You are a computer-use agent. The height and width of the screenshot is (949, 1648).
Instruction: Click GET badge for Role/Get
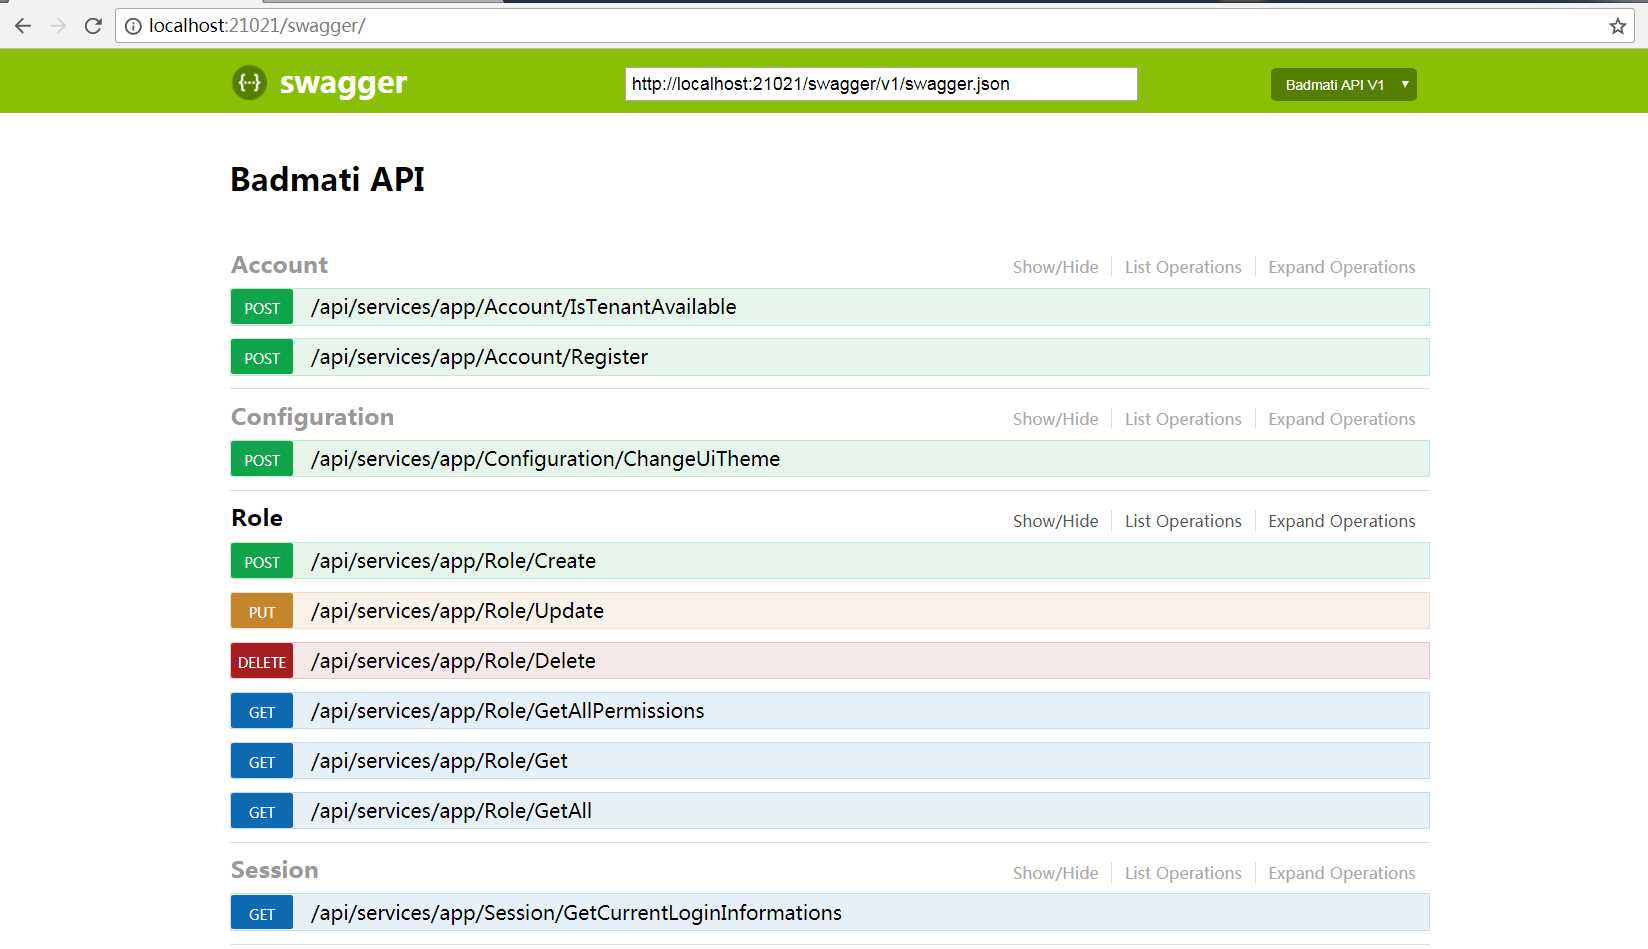(262, 762)
